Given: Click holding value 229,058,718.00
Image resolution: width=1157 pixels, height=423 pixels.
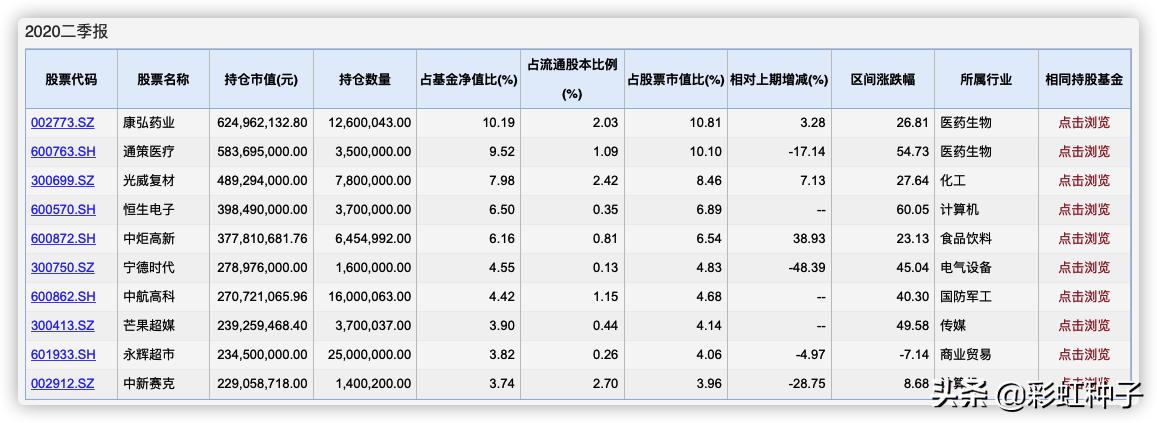Looking at the screenshot, I should 263,384.
